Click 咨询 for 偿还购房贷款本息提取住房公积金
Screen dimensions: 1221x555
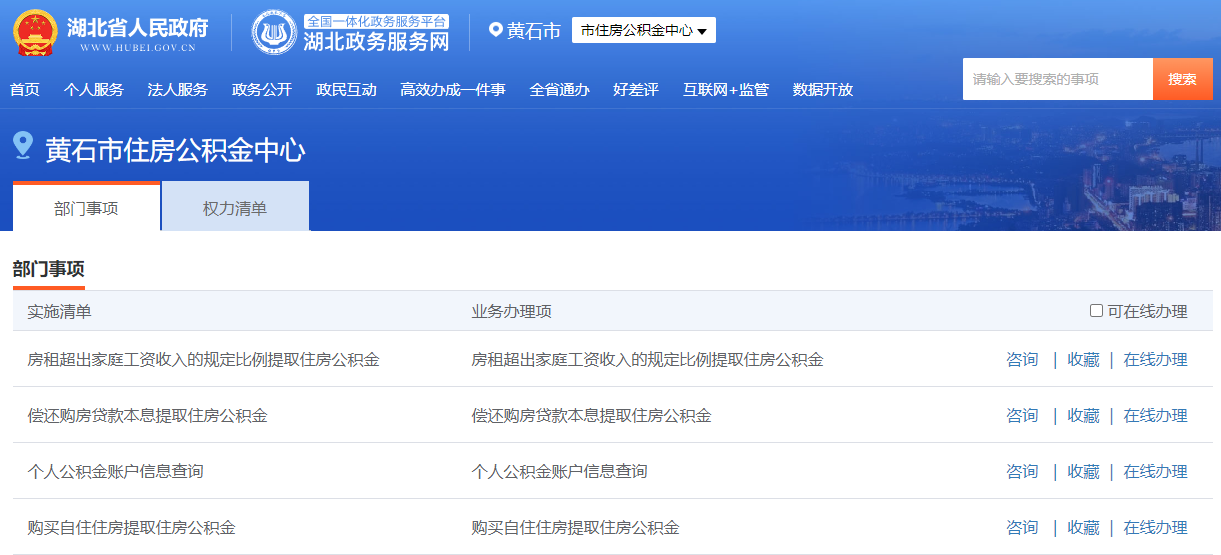pos(1021,415)
